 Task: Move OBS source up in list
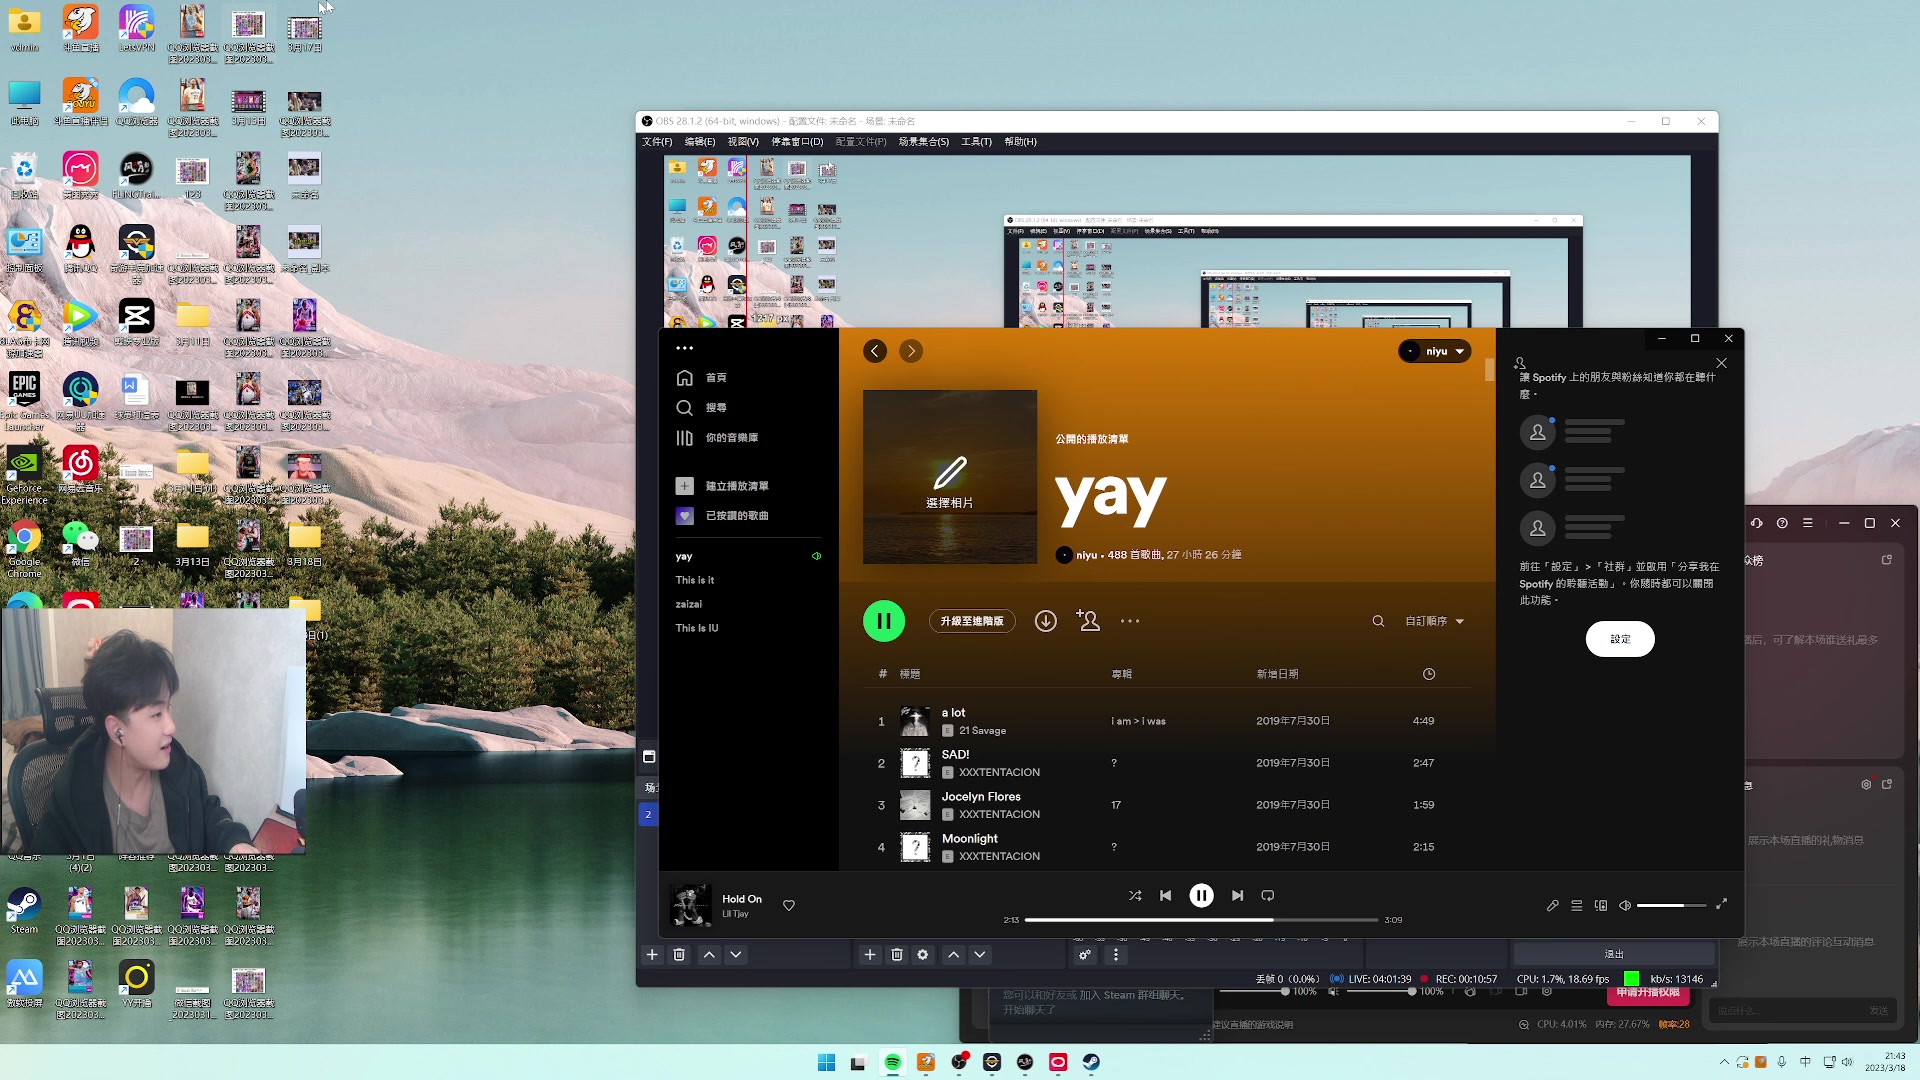click(954, 955)
